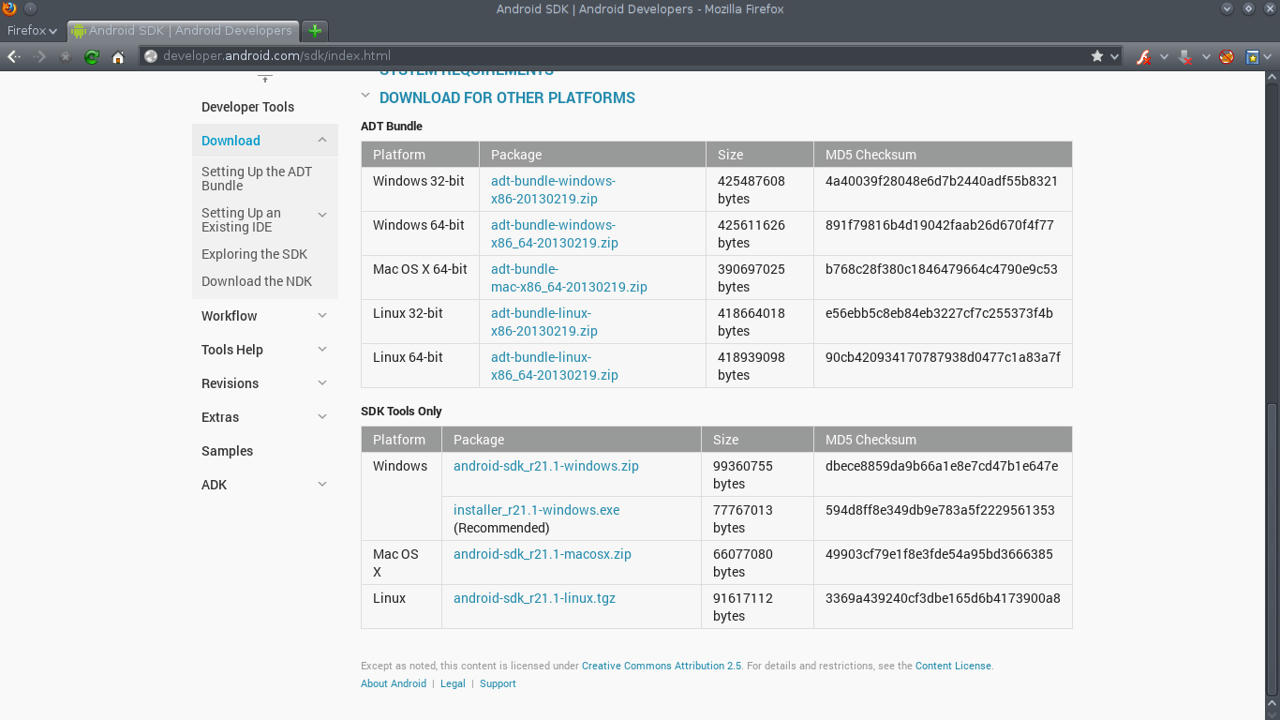Open the Legal footer link
Viewport: 1280px width, 720px height.
(453, 684)
